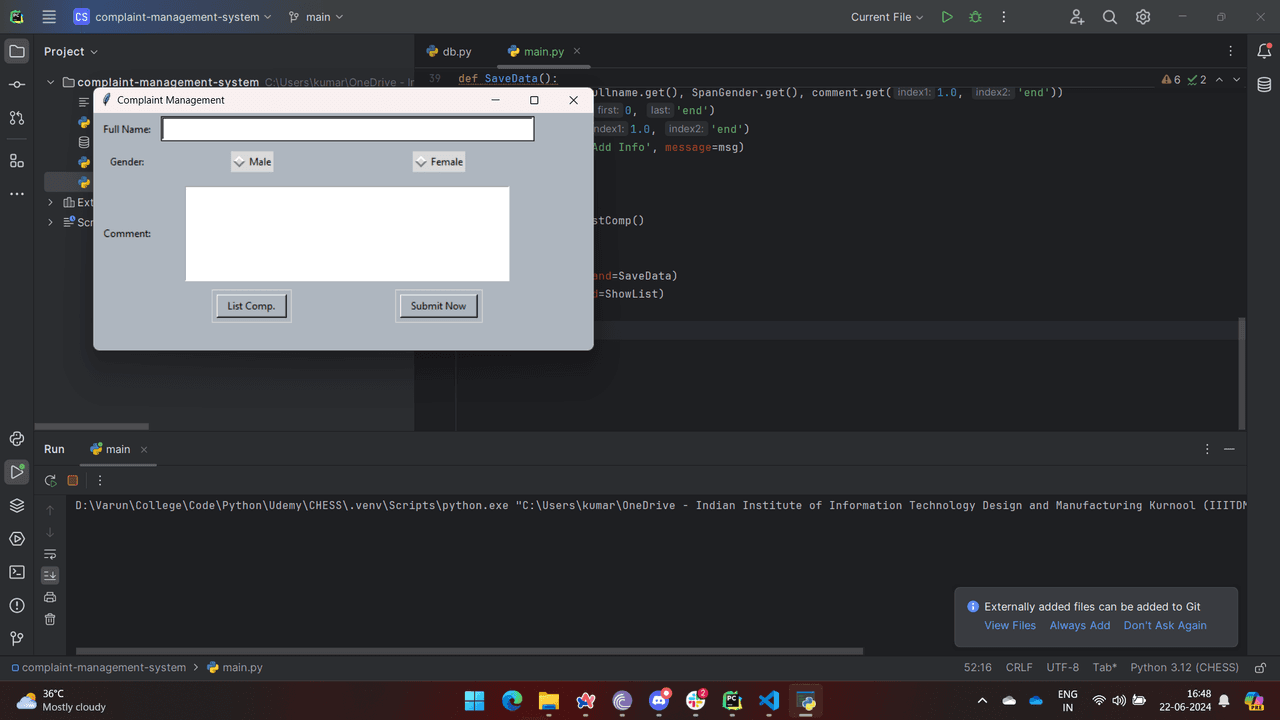
Task: Click the Debug bug icon
Action: click(x=975, y=17)
